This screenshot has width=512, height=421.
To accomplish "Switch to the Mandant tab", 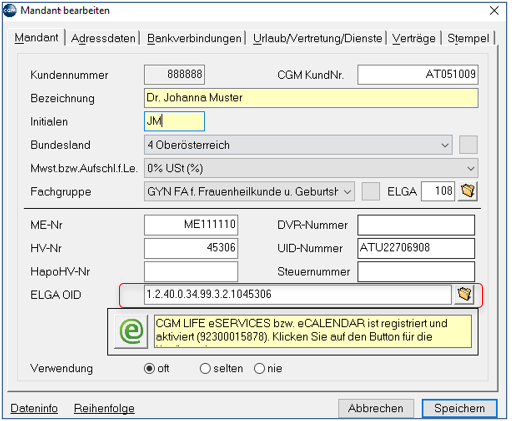I will click(36, 38).
